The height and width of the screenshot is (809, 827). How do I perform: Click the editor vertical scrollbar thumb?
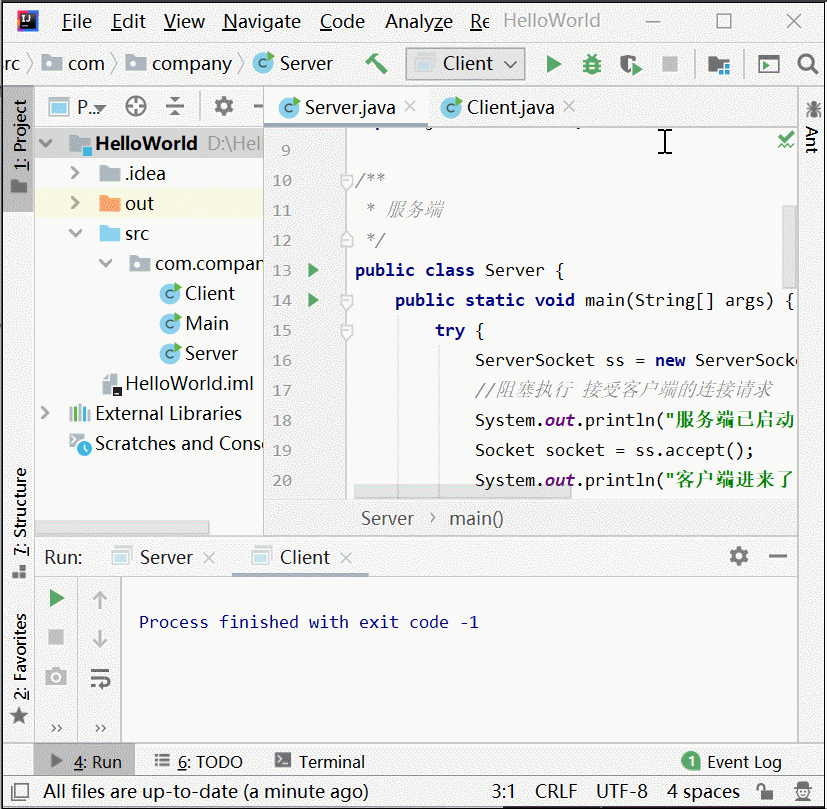tap(789, 246)
